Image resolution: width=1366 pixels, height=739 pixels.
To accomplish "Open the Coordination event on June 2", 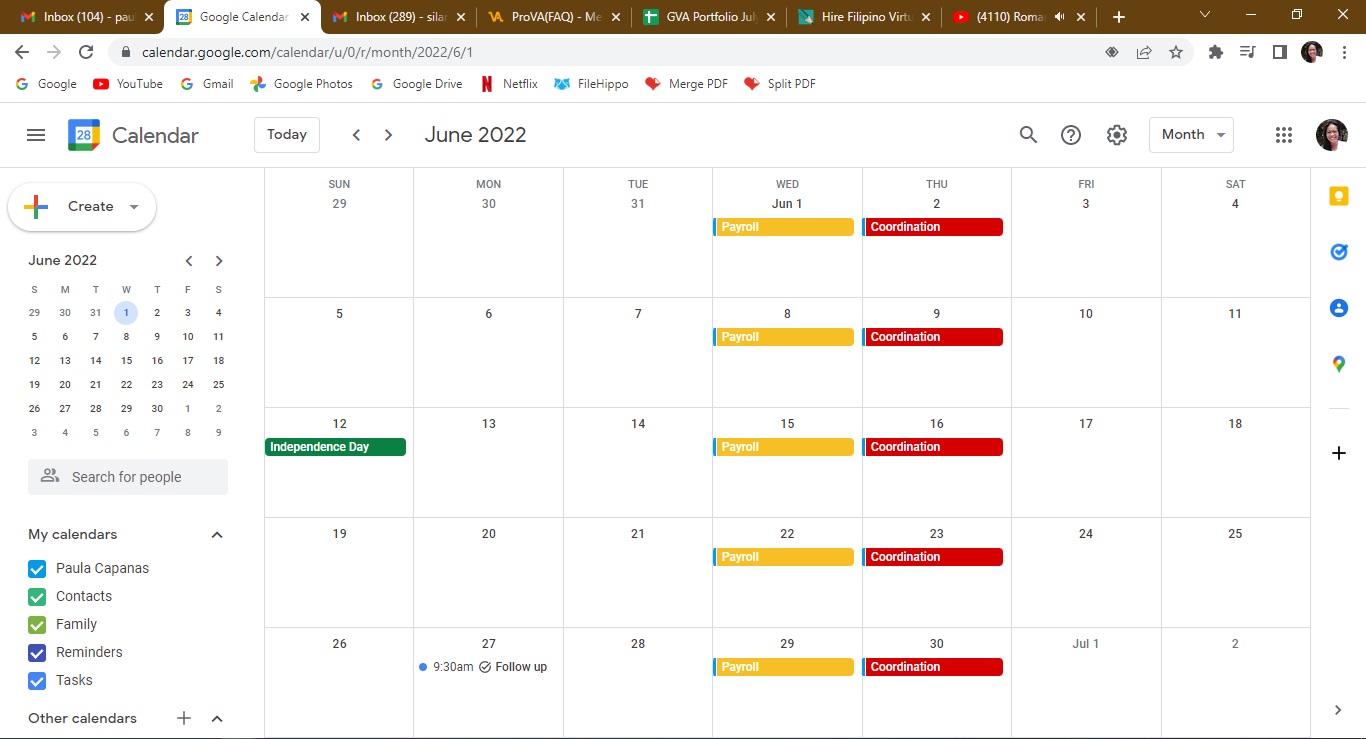I will point(933,227).
